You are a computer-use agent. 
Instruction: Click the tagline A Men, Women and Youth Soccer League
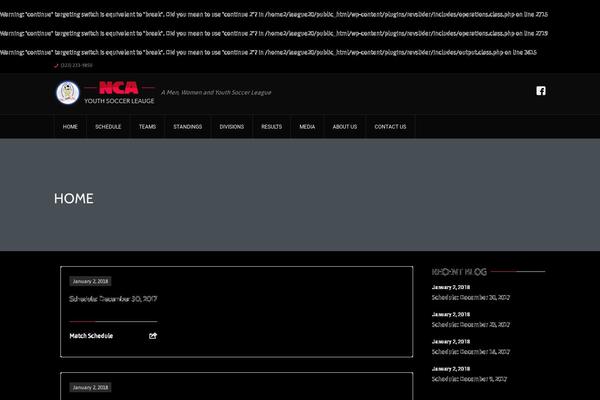(216, 93)
